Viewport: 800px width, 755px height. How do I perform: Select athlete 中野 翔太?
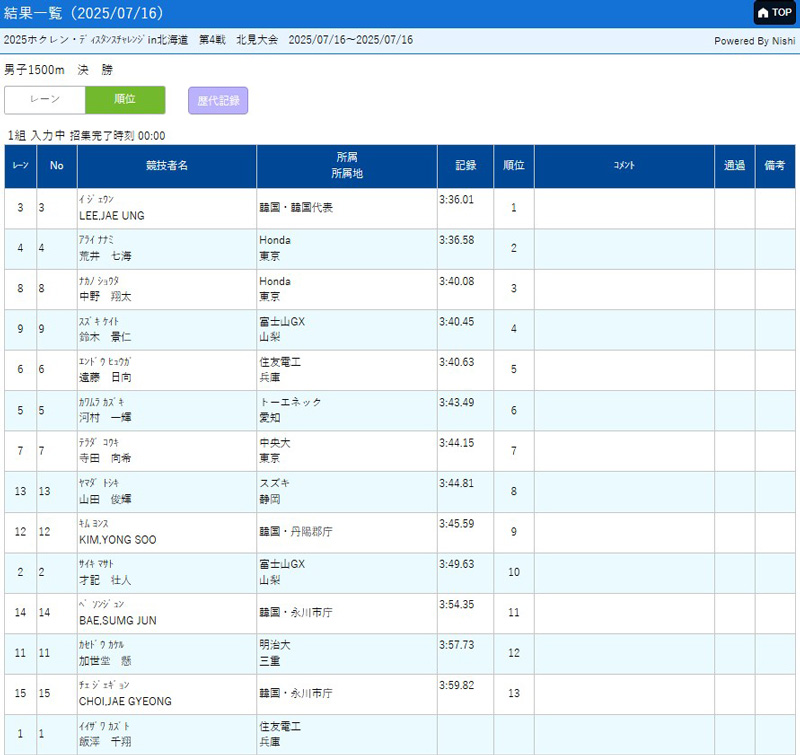(x=105, y=296)
